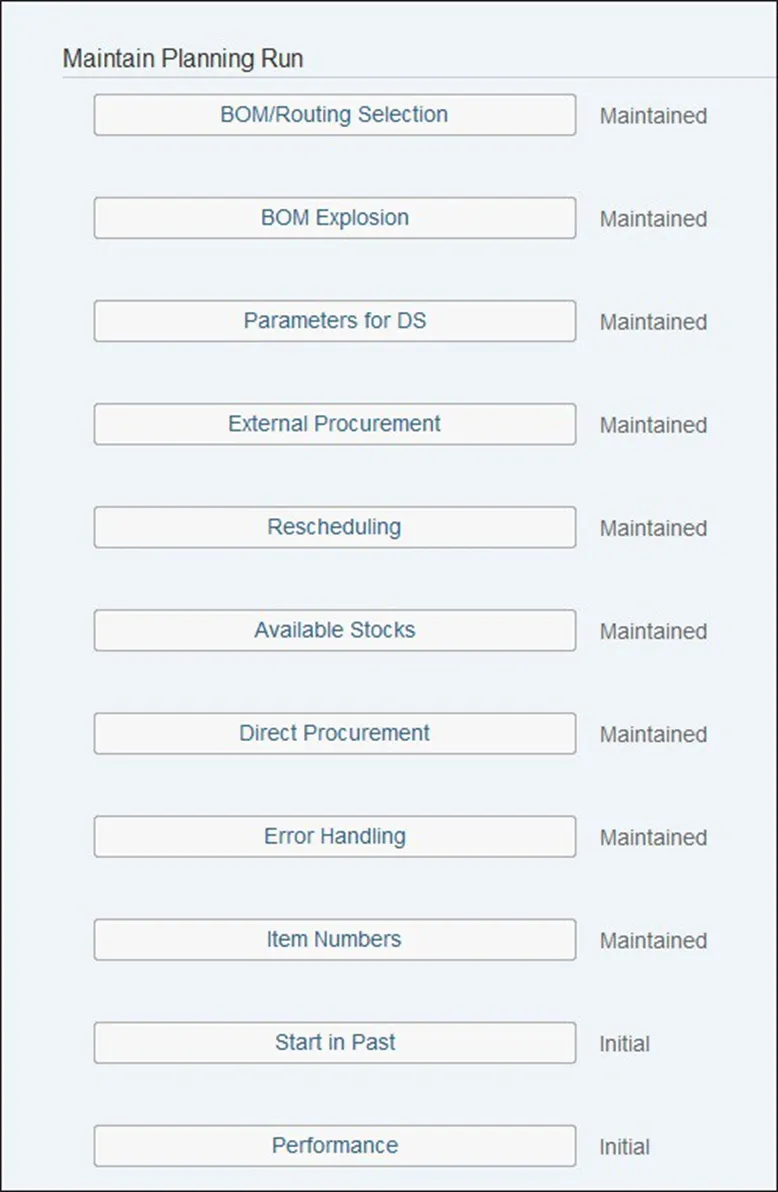Click the Maintain Planning Run heading
The image size is (778, 1192).
pyautogui.click(x=183, y=59)
